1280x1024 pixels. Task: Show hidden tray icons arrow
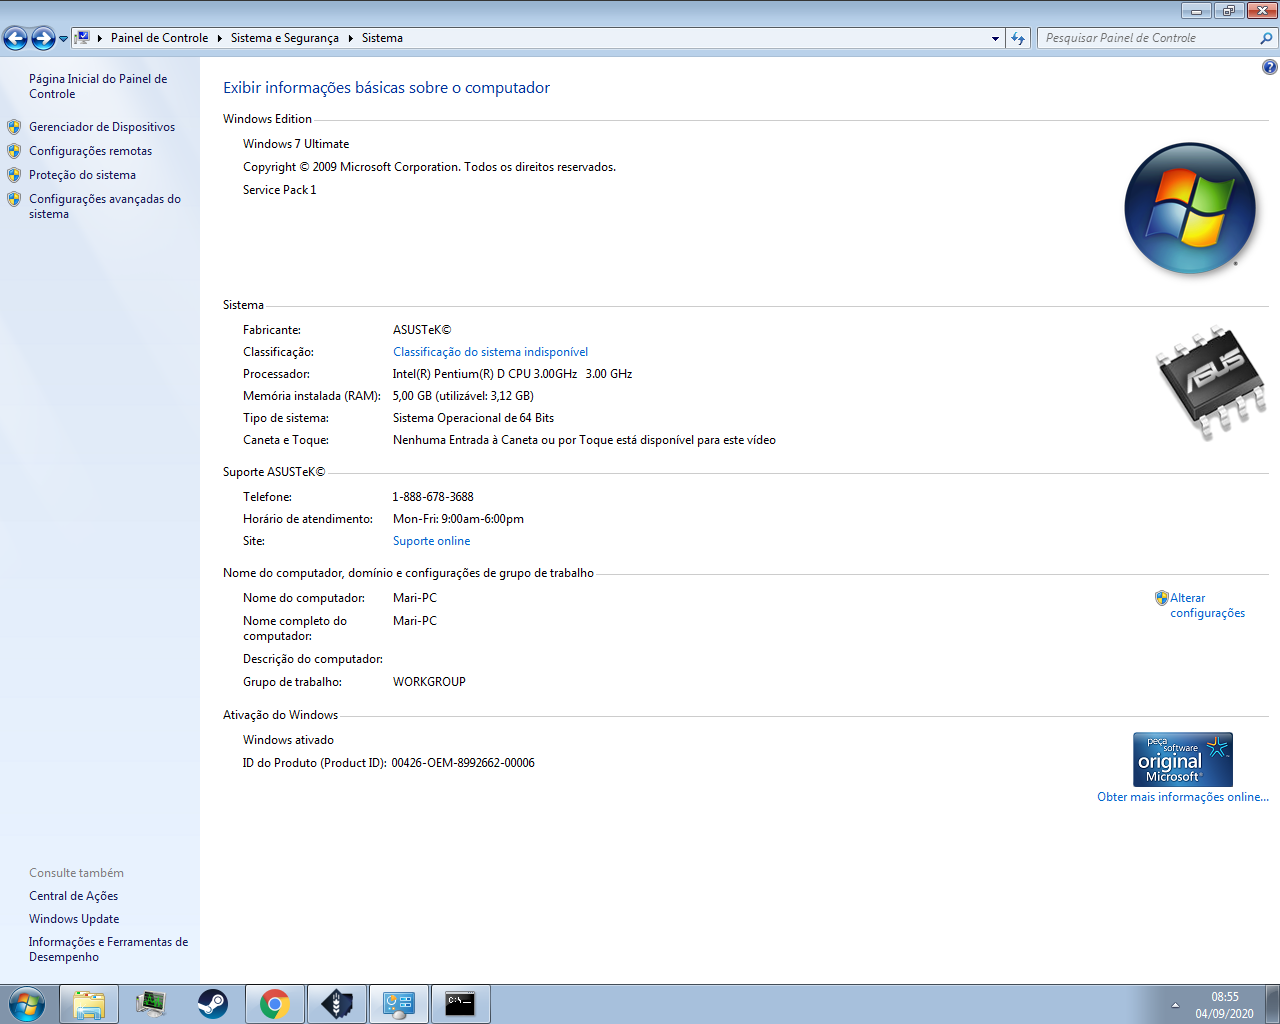click(x=1175, y=1005)
